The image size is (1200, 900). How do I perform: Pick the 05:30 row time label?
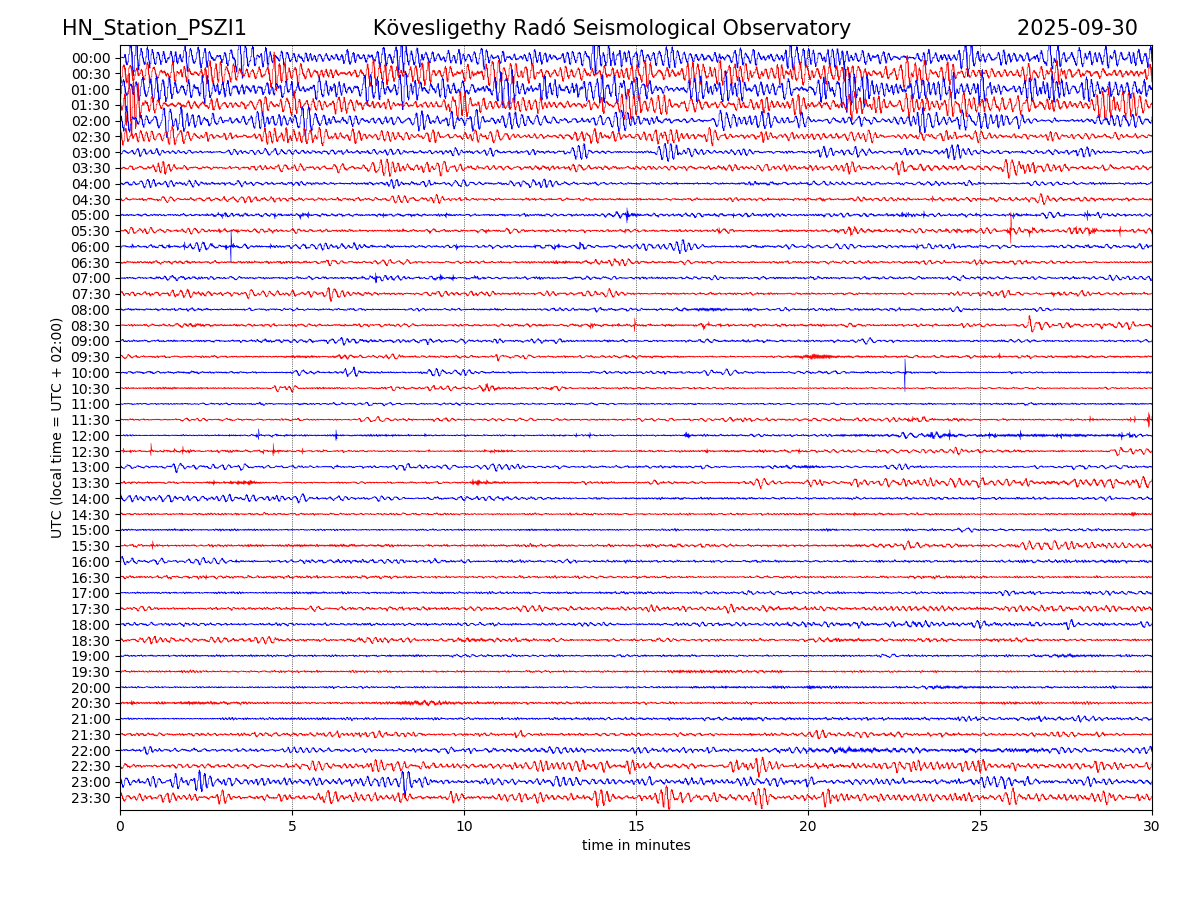[91, 231]
